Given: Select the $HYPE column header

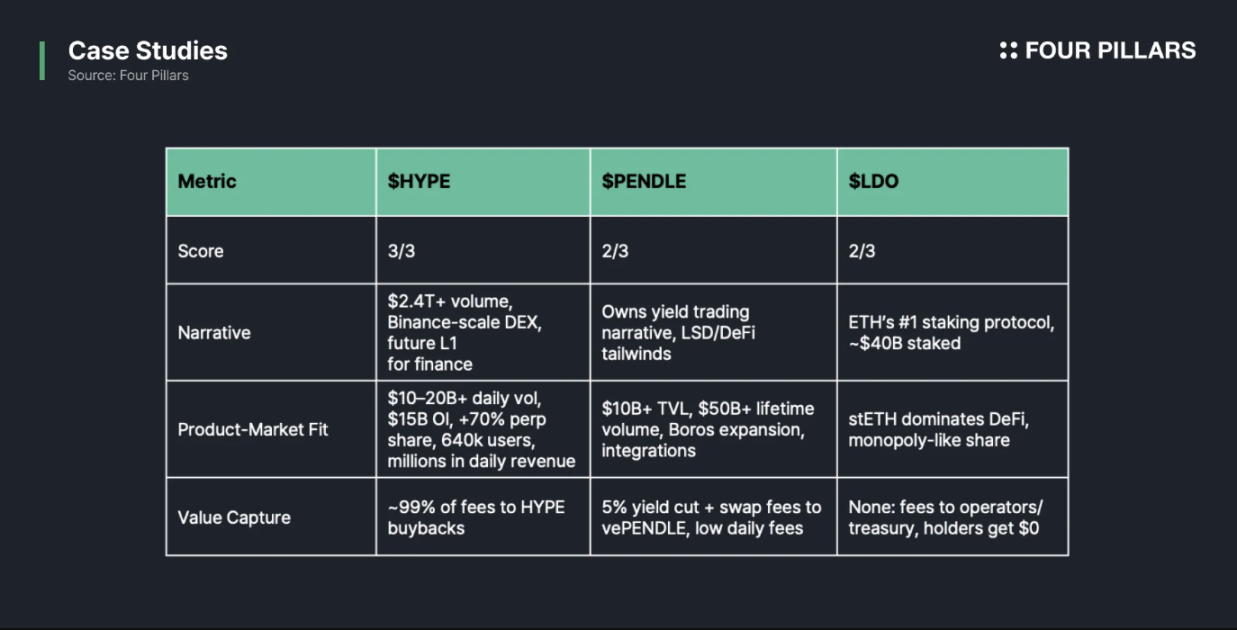Looking at the screenshot, I should click(419, 181).
